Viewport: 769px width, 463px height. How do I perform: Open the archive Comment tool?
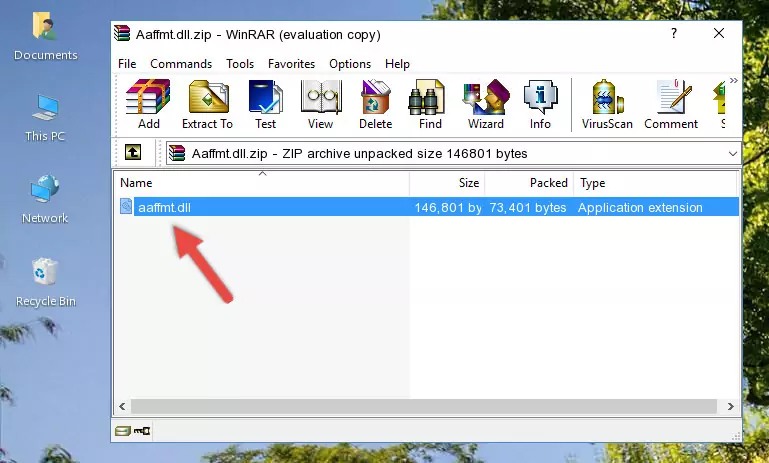click(x=671, y=104)
